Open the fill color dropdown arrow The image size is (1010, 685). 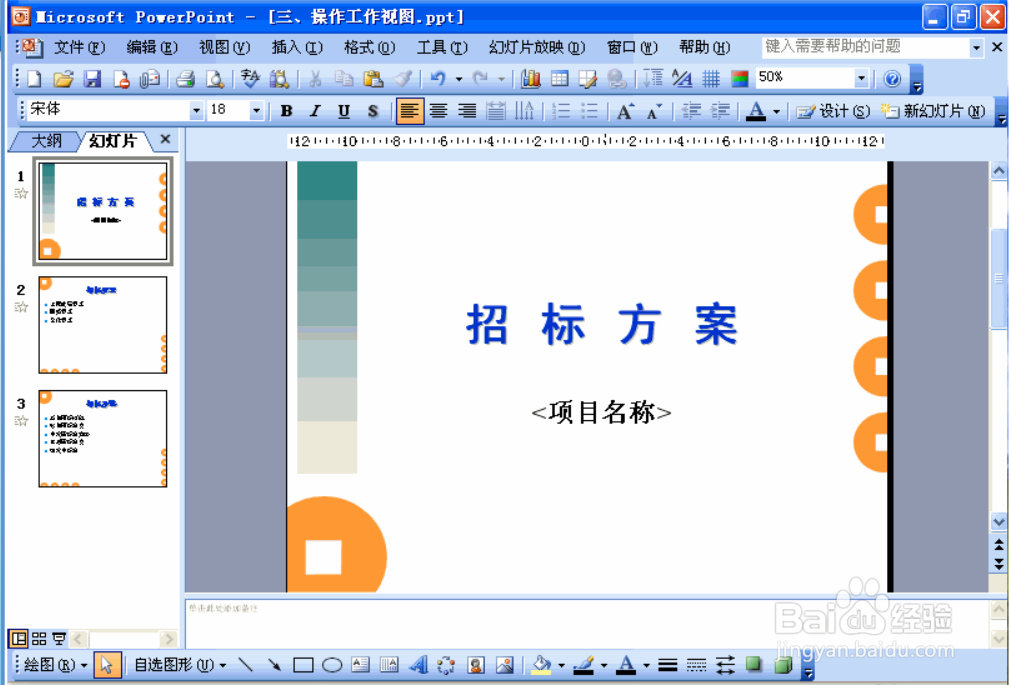point(561,664)
